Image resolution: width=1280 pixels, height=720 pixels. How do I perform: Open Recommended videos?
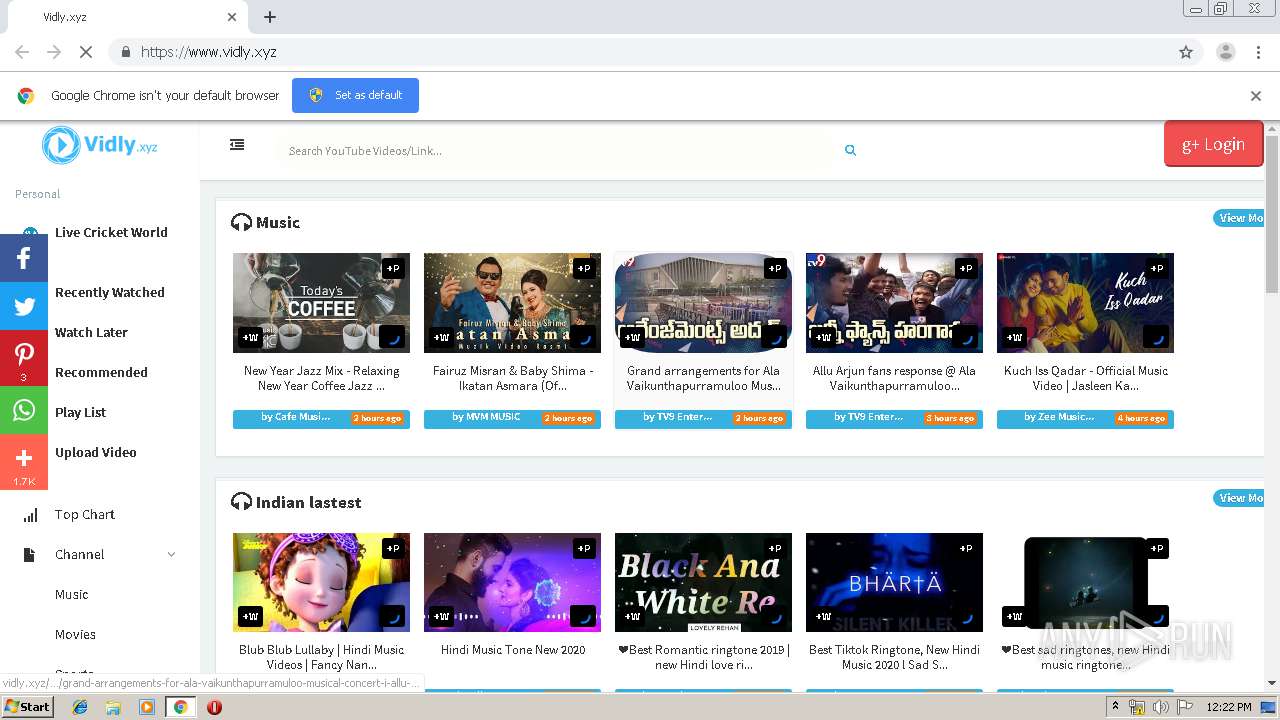(x=101, y=372)
